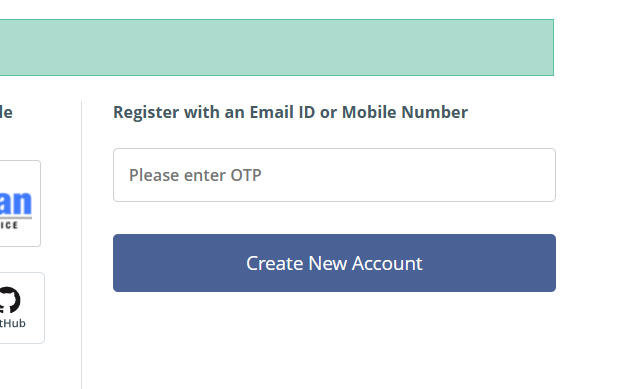627x389 pixels.
Task: Click the 'Account' word on blue button
Action: [387, 263]
